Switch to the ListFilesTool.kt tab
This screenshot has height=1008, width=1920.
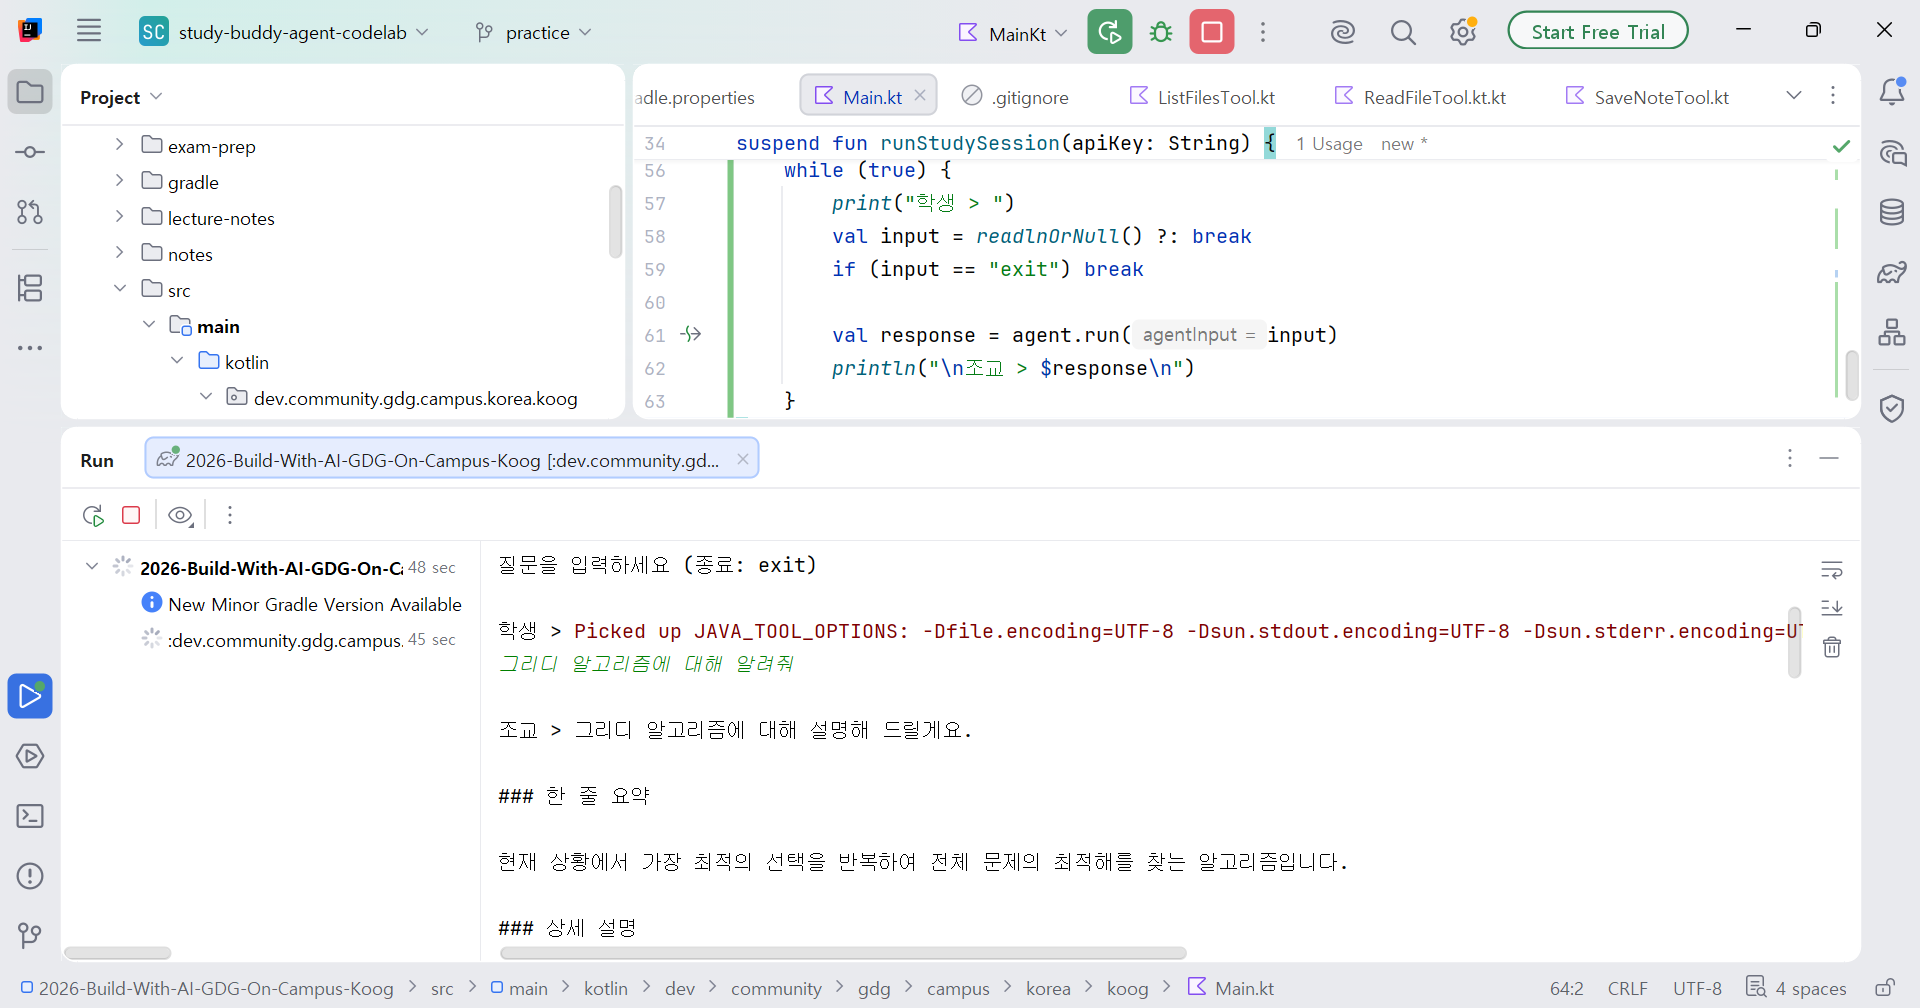click(x=1202, y=97)
